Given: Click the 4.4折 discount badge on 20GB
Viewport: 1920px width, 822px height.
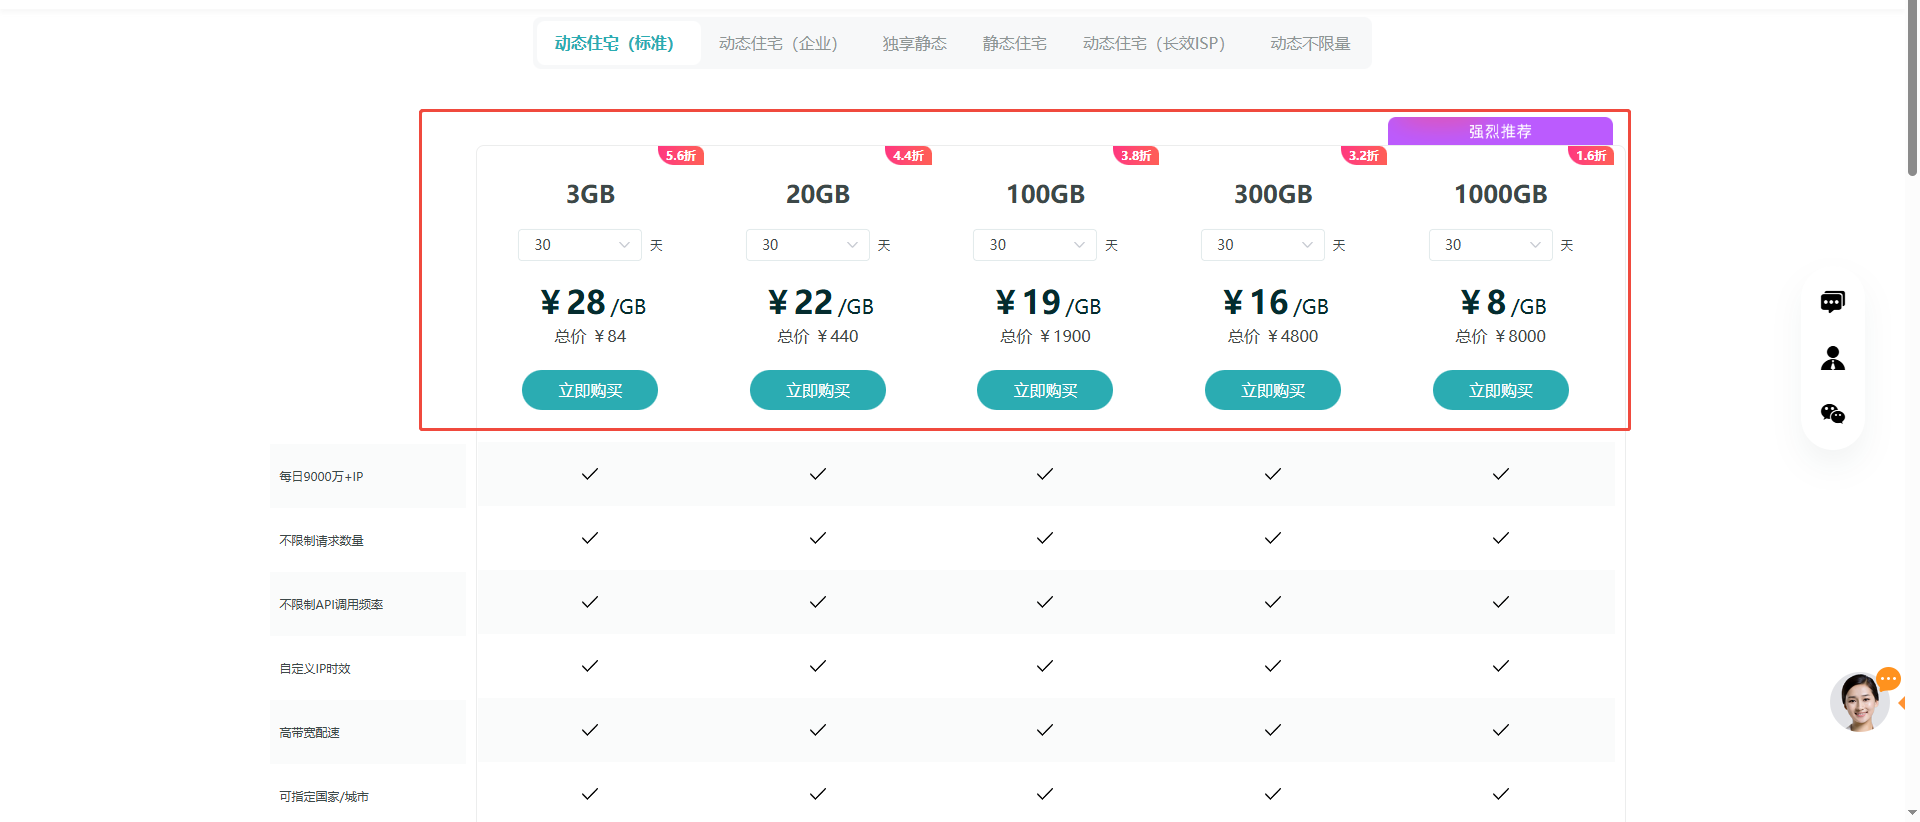Looking at the screenshot, I should tap(908, 156).
